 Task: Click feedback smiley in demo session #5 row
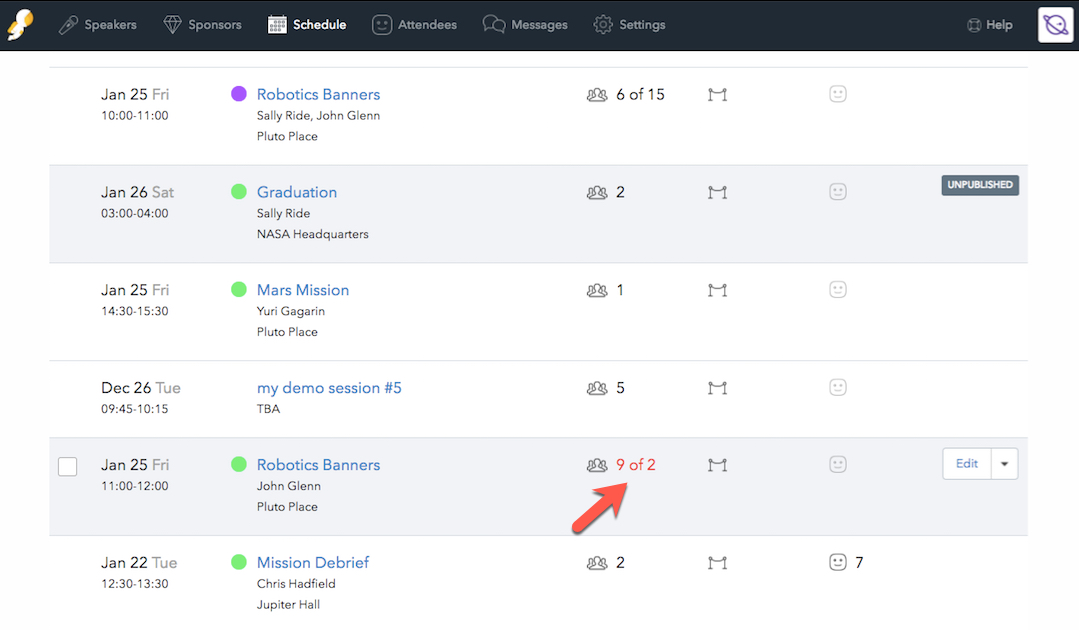tap(837, 387)
